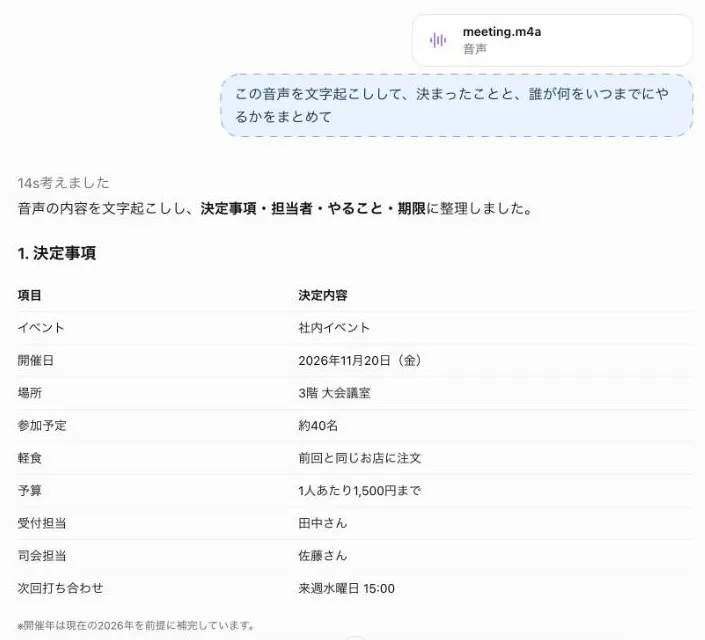Select the '約40名' cell
705x640 pixels.
coord(318,425)
